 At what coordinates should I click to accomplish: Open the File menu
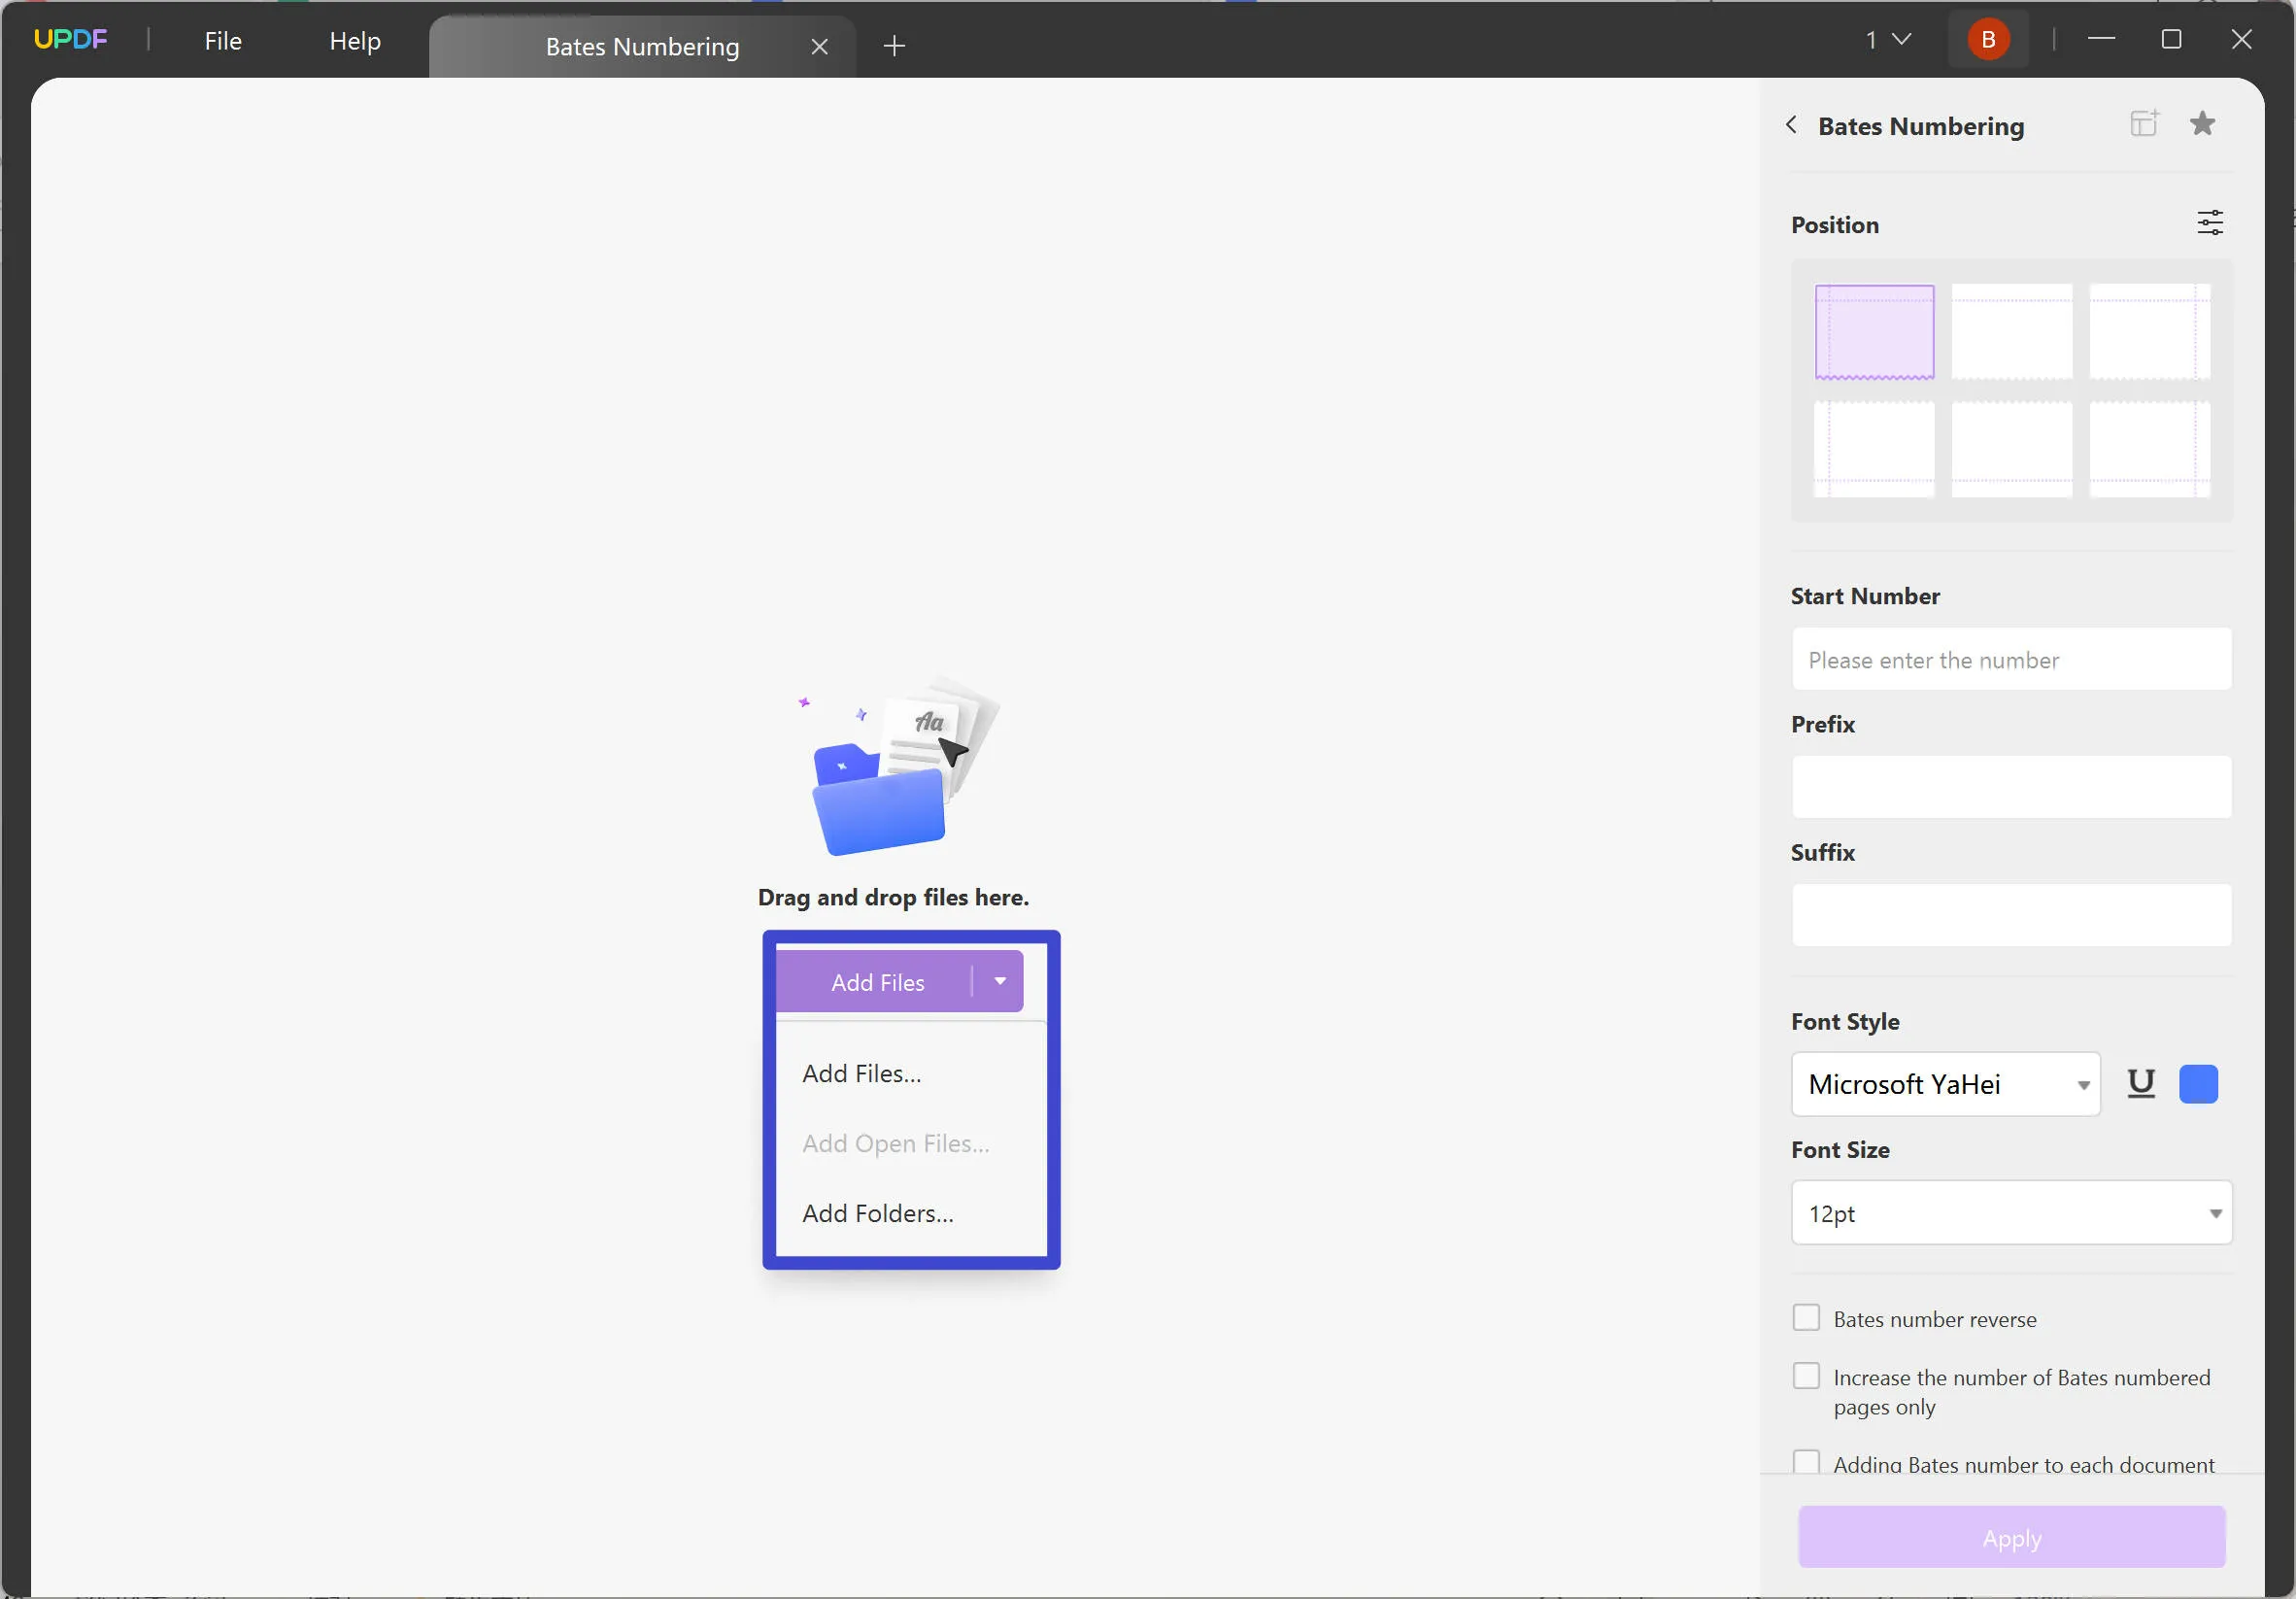point(223,39)
